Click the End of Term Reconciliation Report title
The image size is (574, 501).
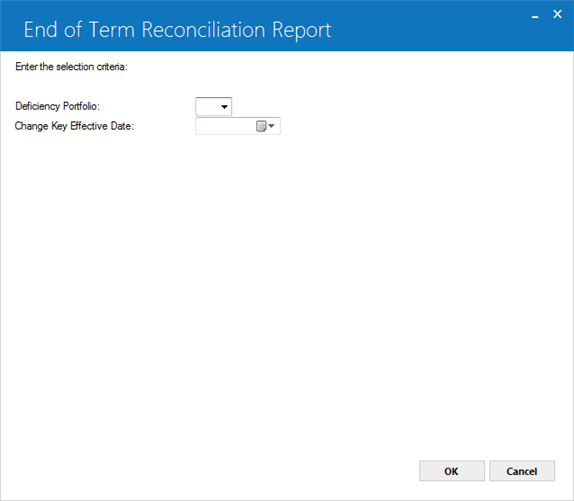click(178, 30)
